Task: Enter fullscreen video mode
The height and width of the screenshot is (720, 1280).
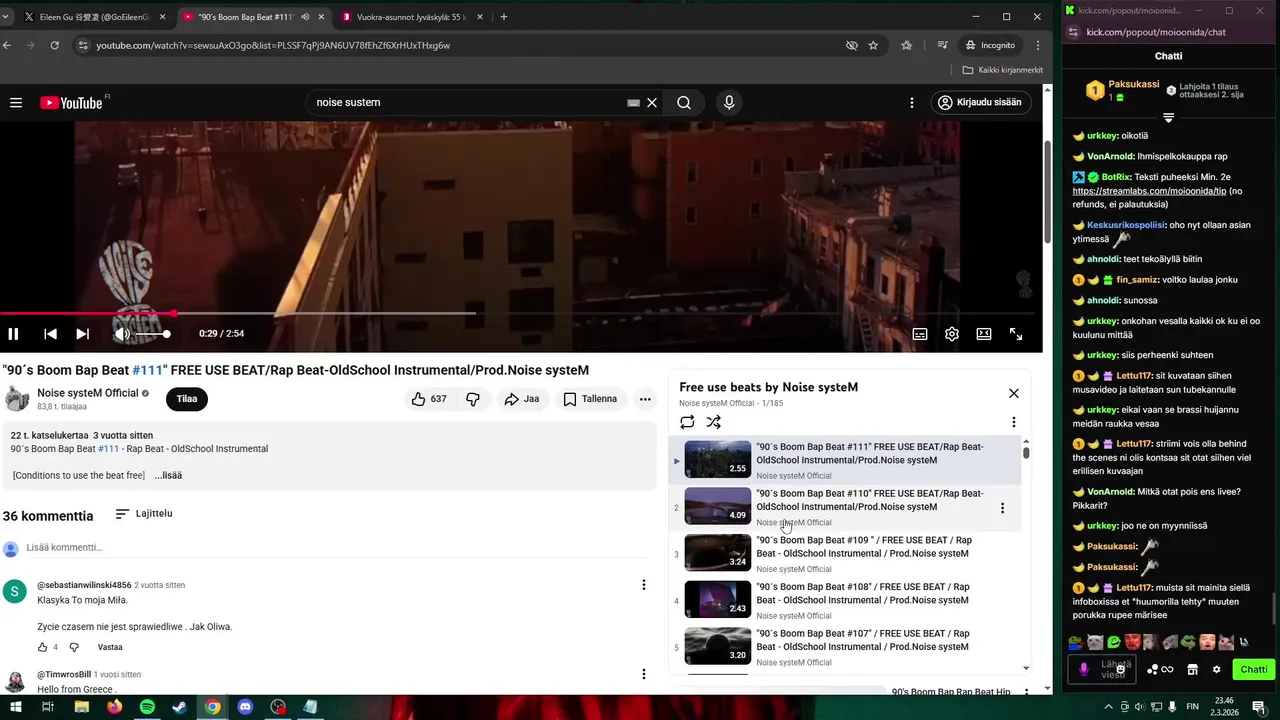Action: (1016, 334)
